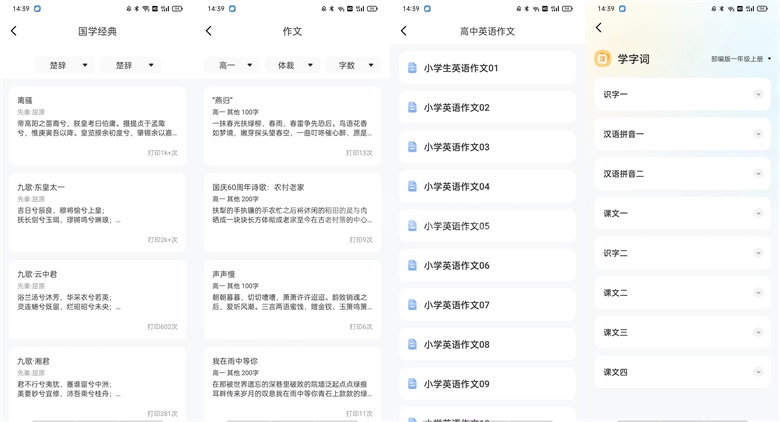
Task: Go back from the 国学经典 screen
Action: (14, 31)
